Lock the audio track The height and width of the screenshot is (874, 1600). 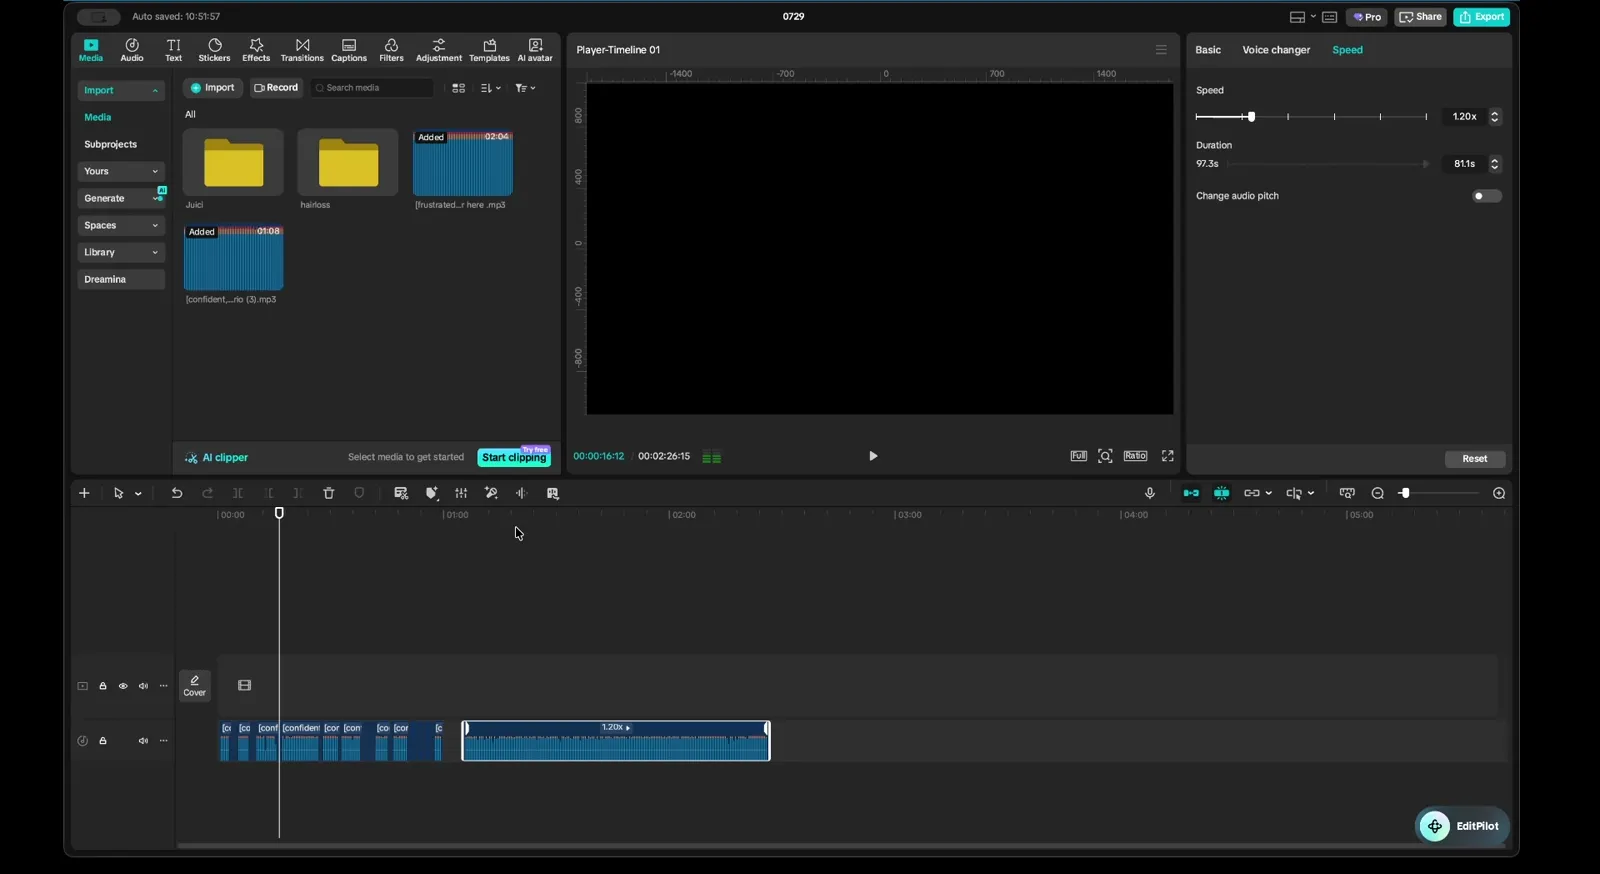pyautogui.click(x=103, y=741)
